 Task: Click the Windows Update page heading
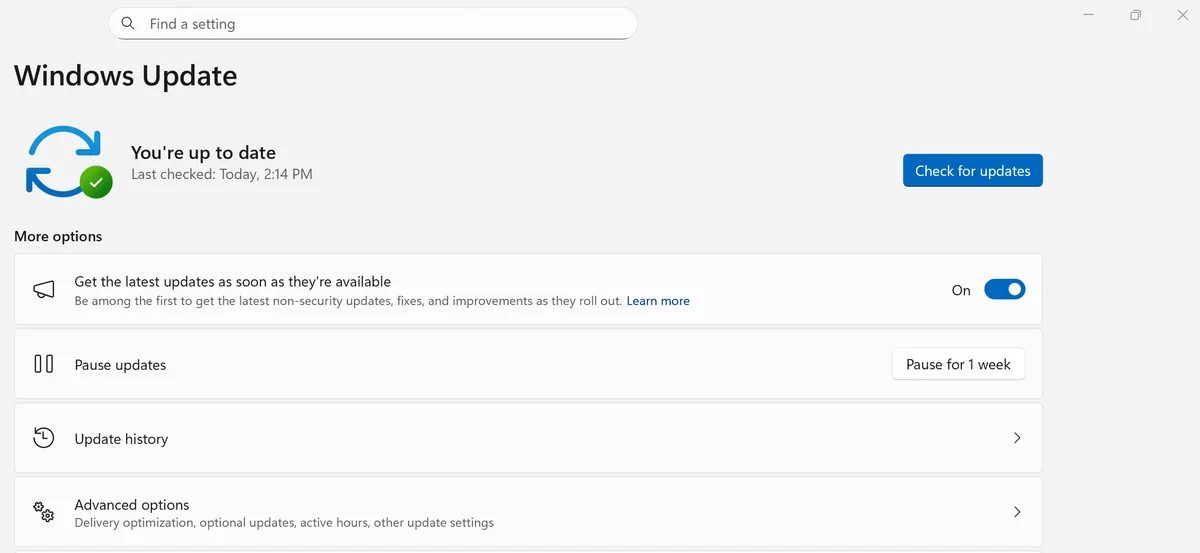pyautogui.click(x=126, y=76)
